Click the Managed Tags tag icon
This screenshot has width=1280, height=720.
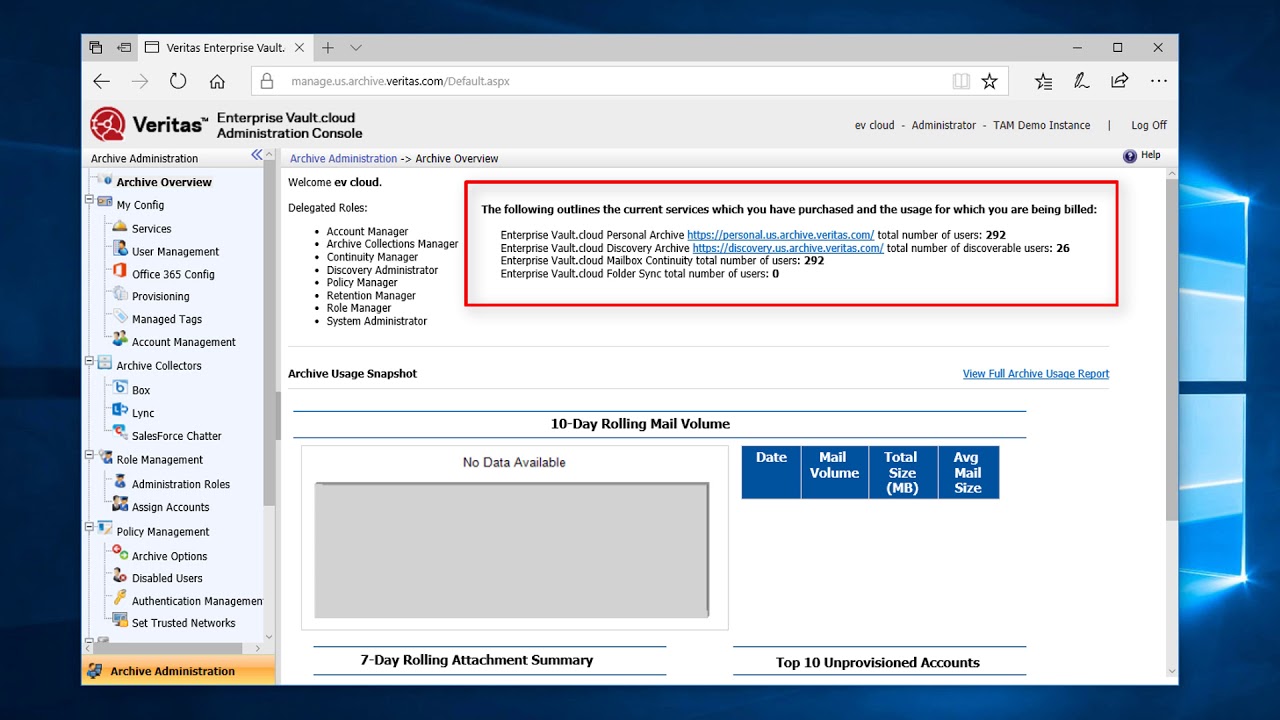(120, 318)
